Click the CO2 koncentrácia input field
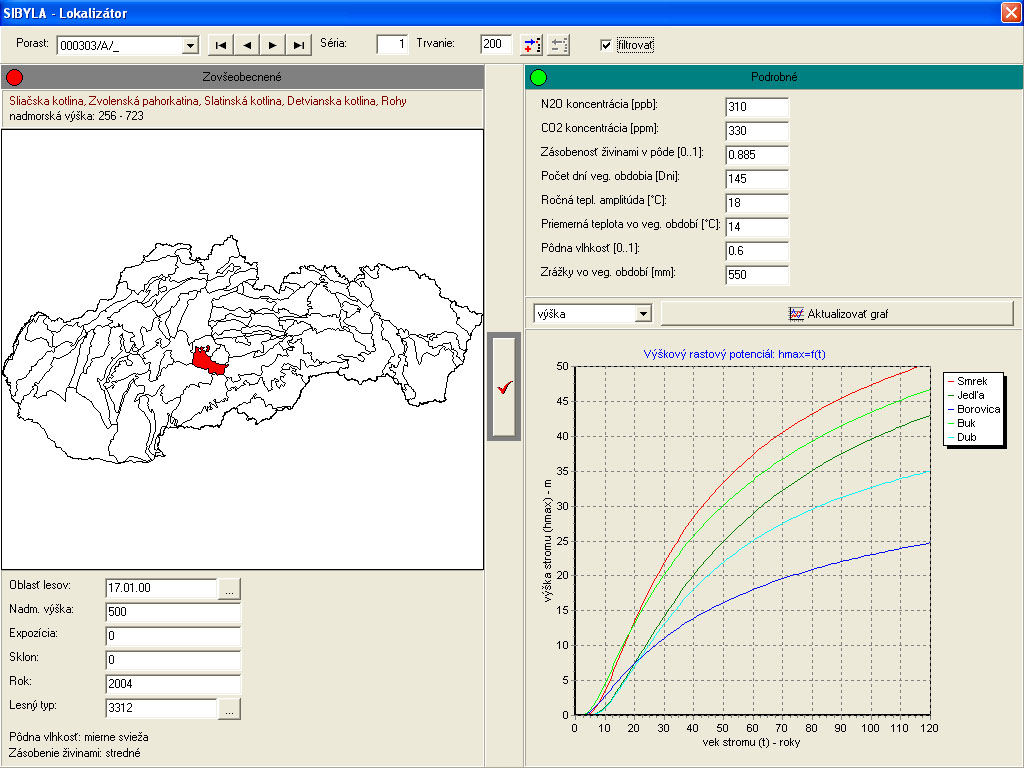The height and width of the screenshot is (768, 1024). [x=757, y=130]
